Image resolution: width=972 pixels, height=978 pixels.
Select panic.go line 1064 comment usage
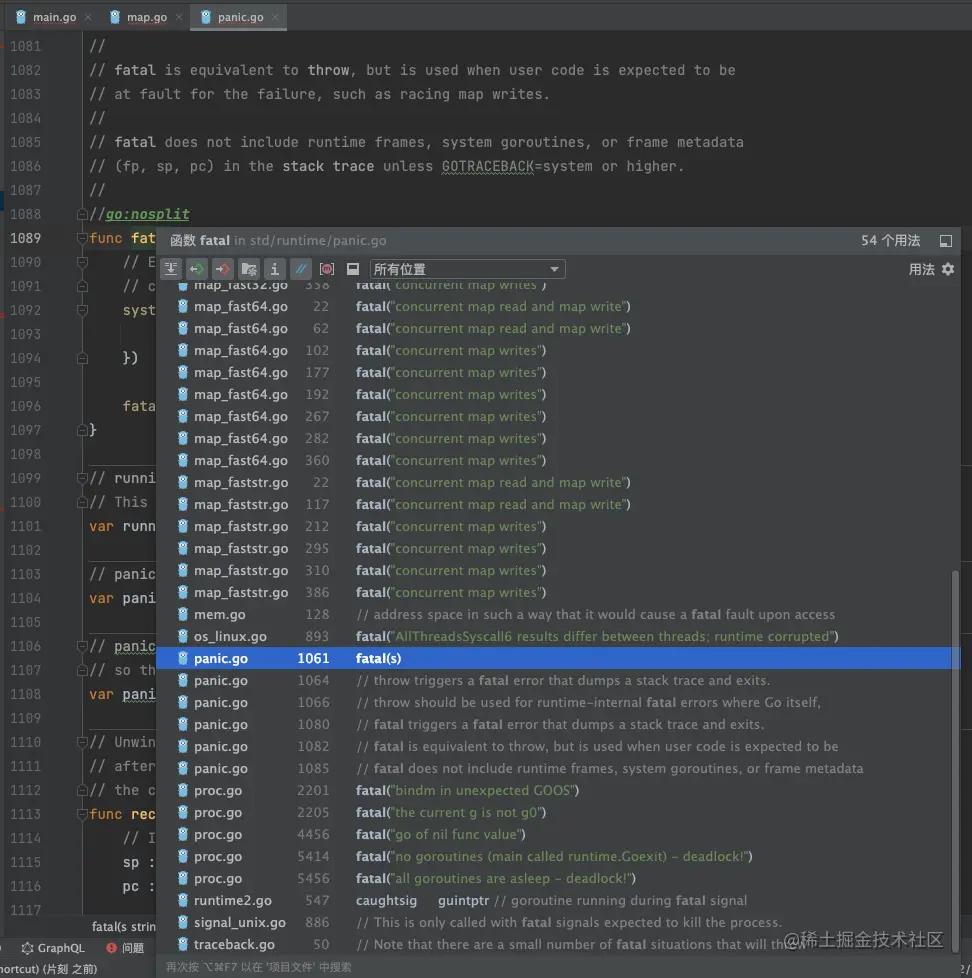[554, 680]
